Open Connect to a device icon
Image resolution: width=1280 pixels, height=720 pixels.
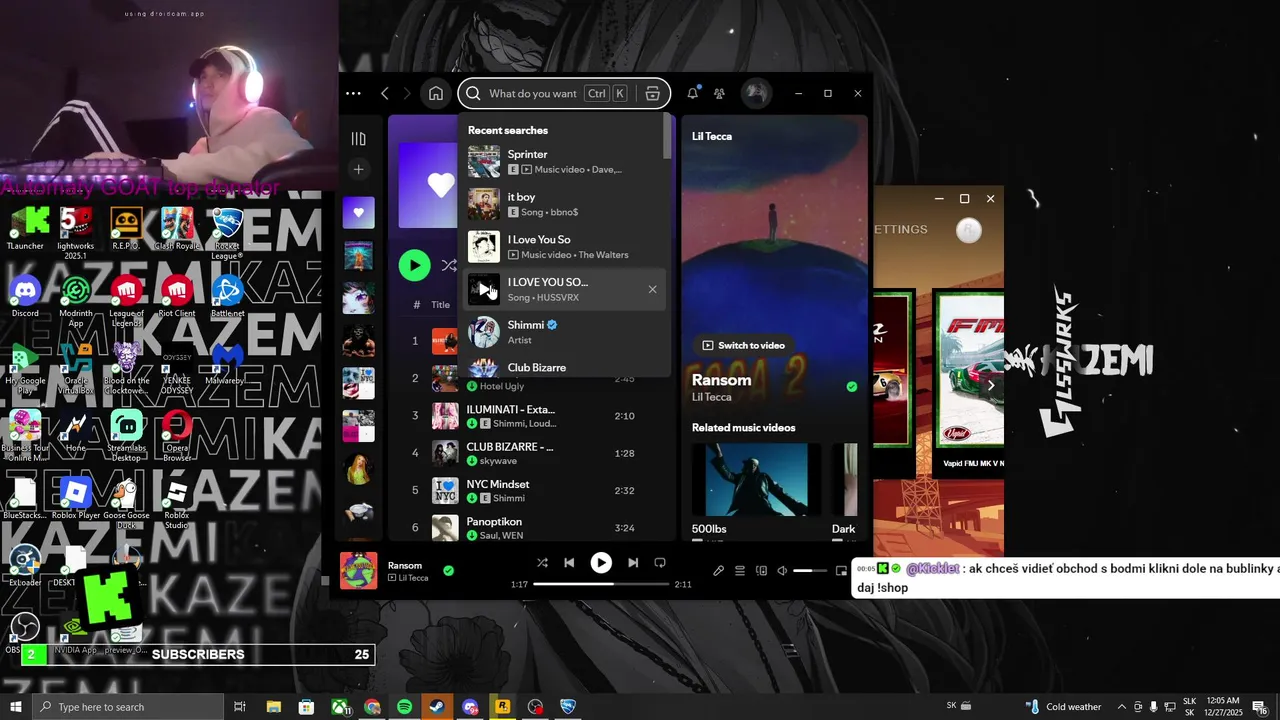761,571
